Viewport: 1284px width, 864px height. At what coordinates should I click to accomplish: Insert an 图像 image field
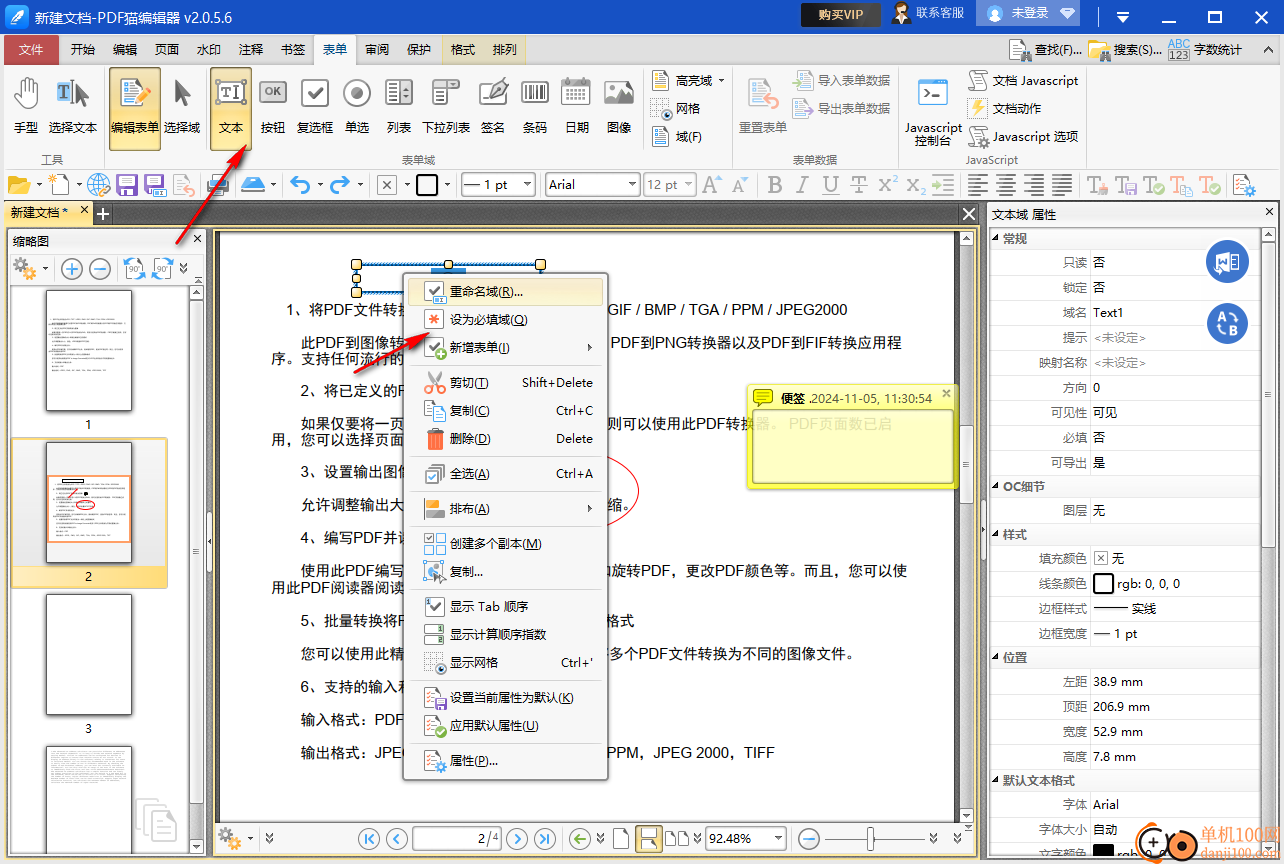(619, 106)
